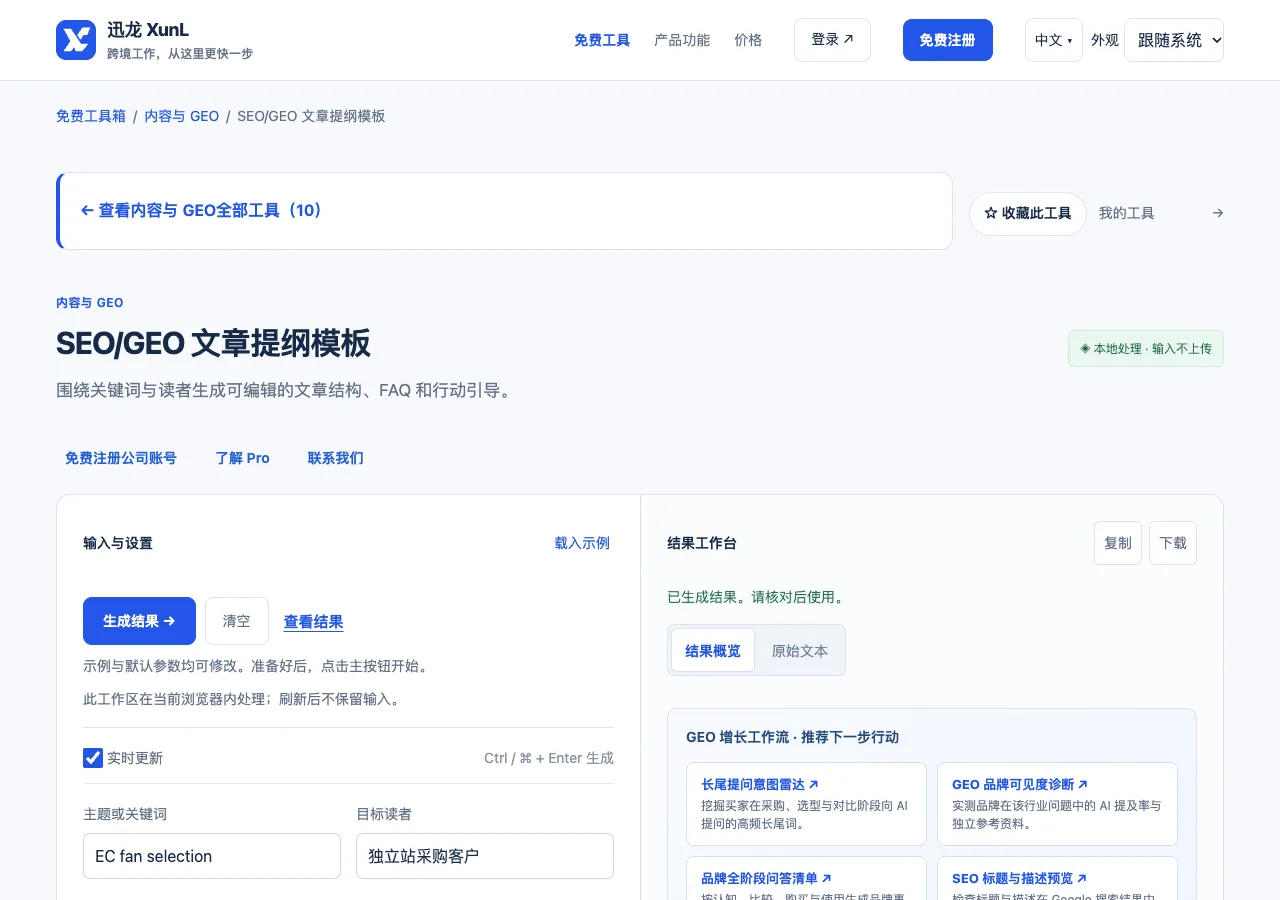Click the 目标读者 input field
The height and width of the screenshot is (900, 1280).
tap(485, 856)
